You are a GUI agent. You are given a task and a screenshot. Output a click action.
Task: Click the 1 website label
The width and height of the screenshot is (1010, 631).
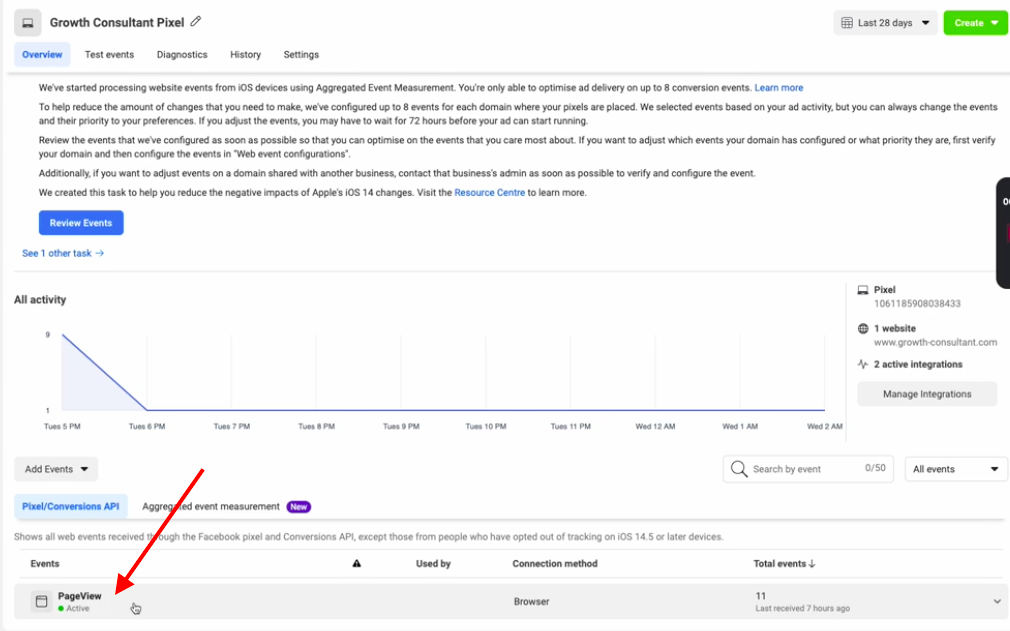click(x=895, y=328)
